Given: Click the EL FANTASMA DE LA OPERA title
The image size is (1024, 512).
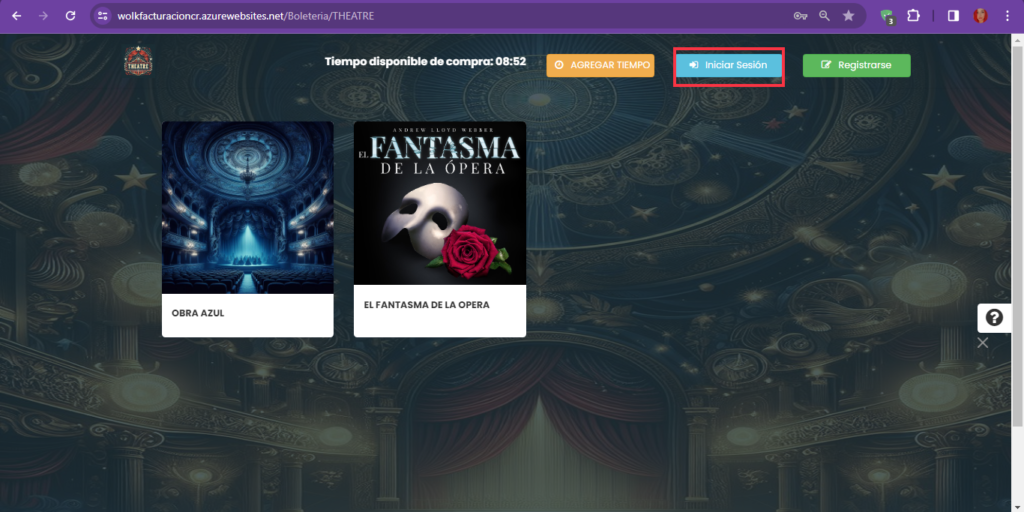Looking at the screenshot, I should tap(426, 305).
